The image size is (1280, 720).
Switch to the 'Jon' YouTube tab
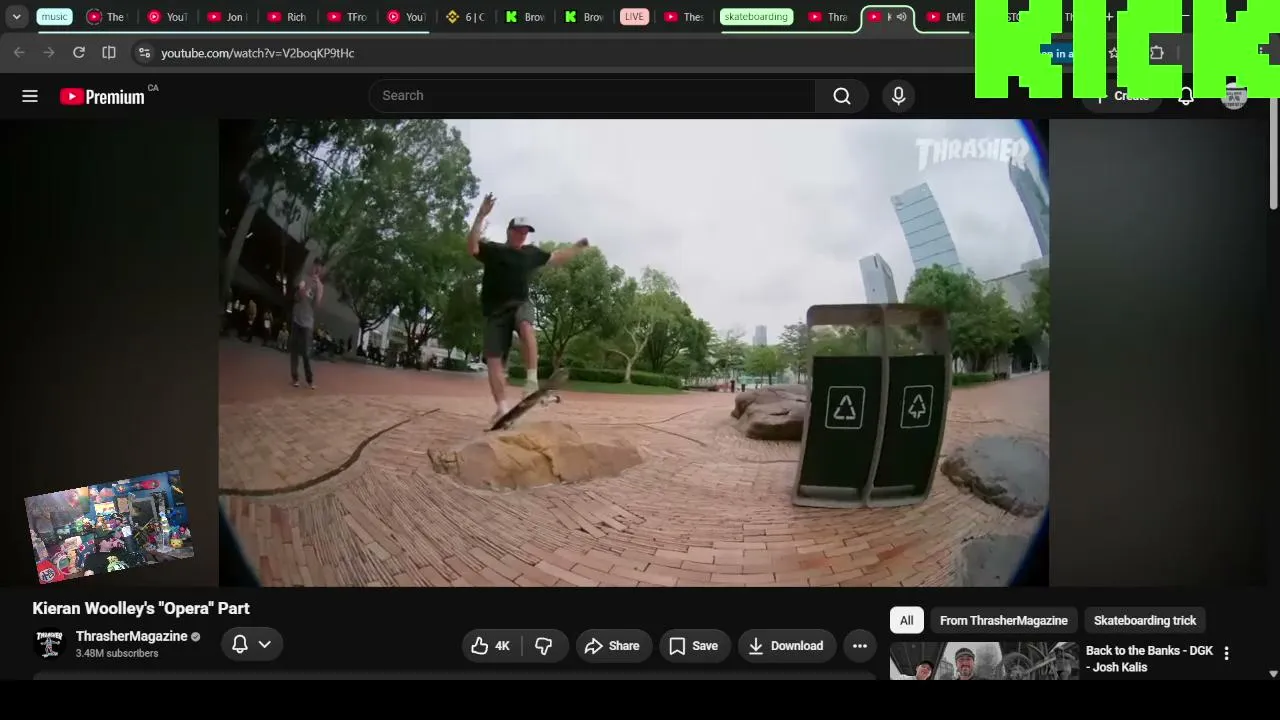[x=226, y=17]
